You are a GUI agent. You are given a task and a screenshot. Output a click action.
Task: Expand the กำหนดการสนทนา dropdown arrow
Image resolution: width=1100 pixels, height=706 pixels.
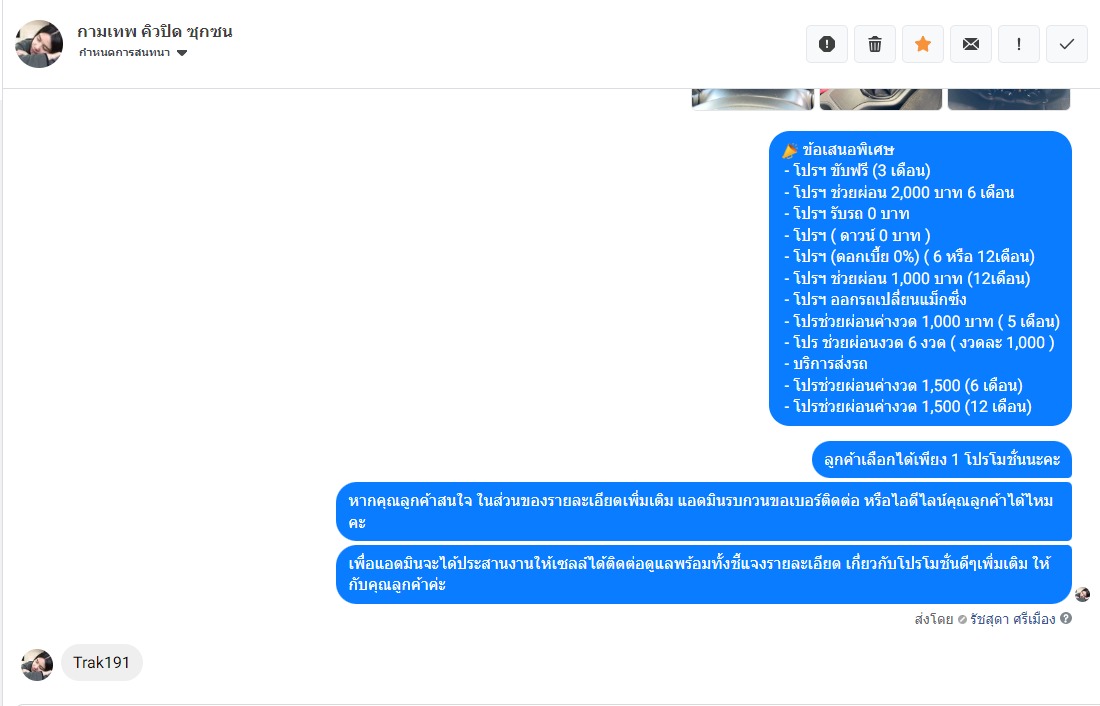(x=182, y=53)
